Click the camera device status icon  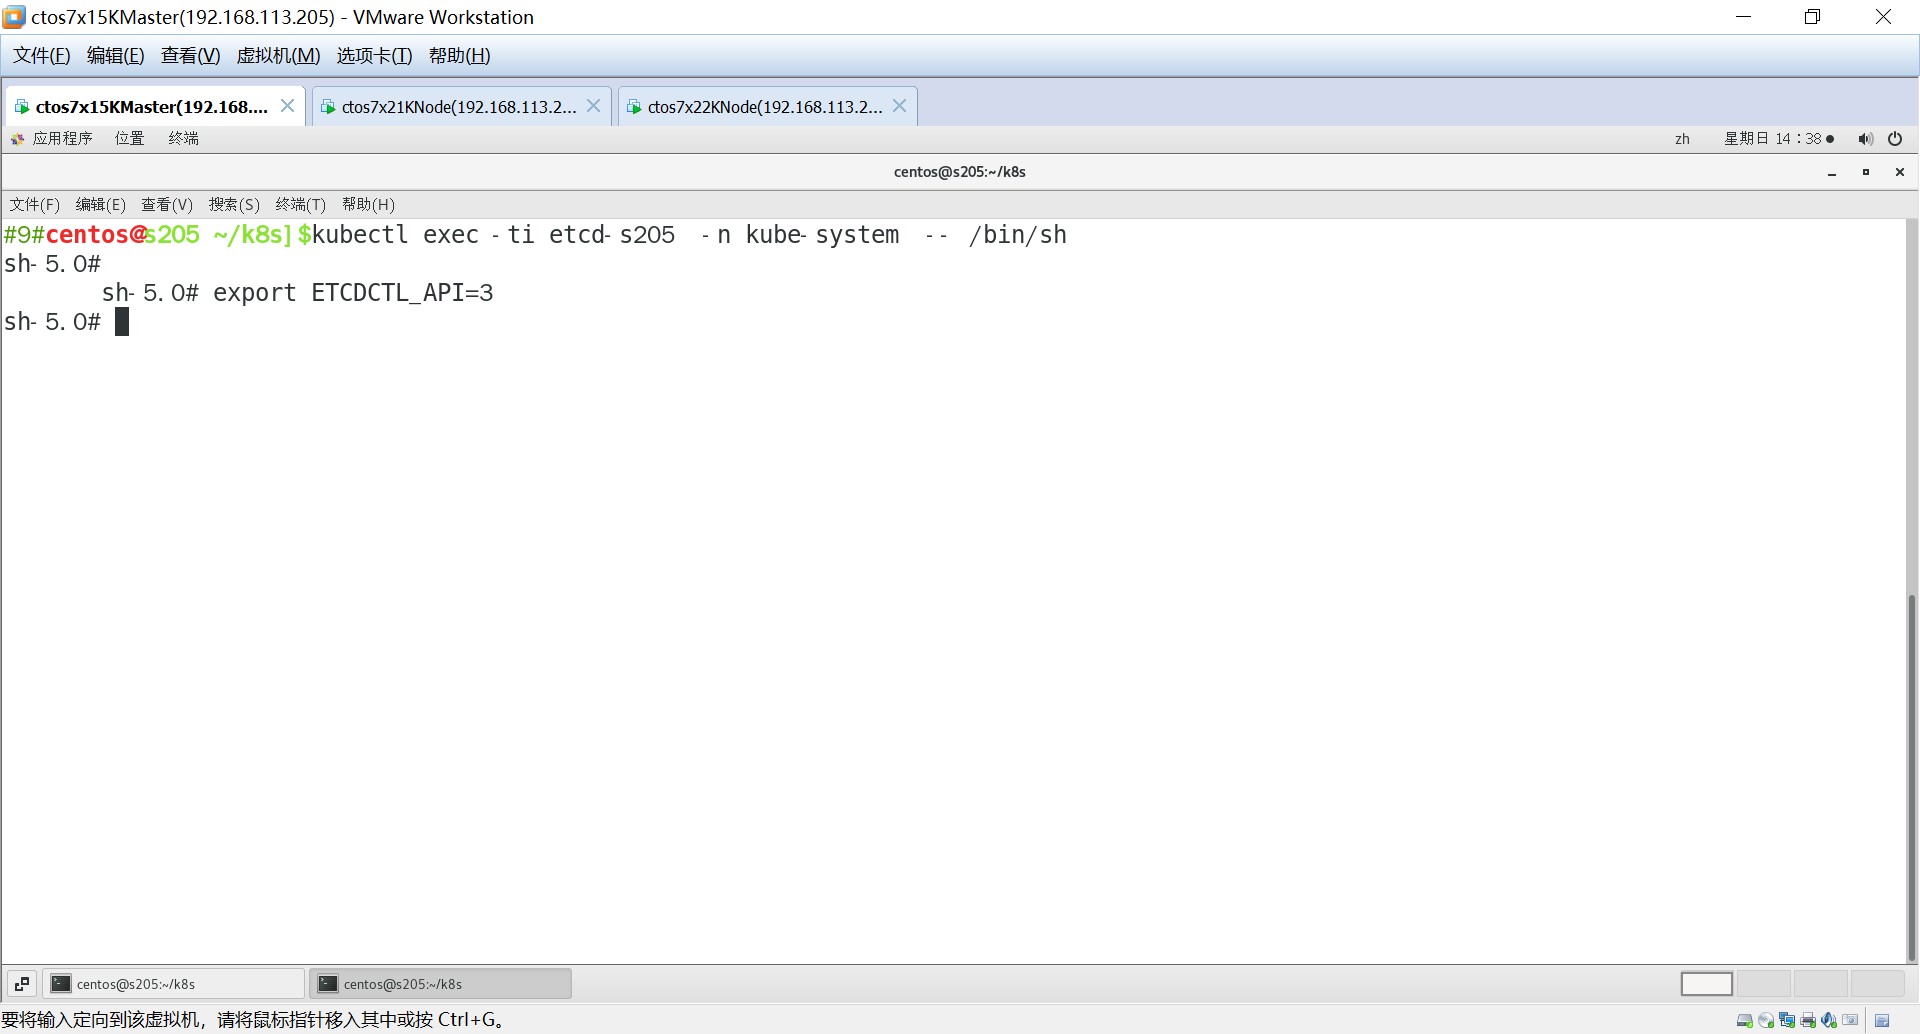click(x=1850, y=1020)
